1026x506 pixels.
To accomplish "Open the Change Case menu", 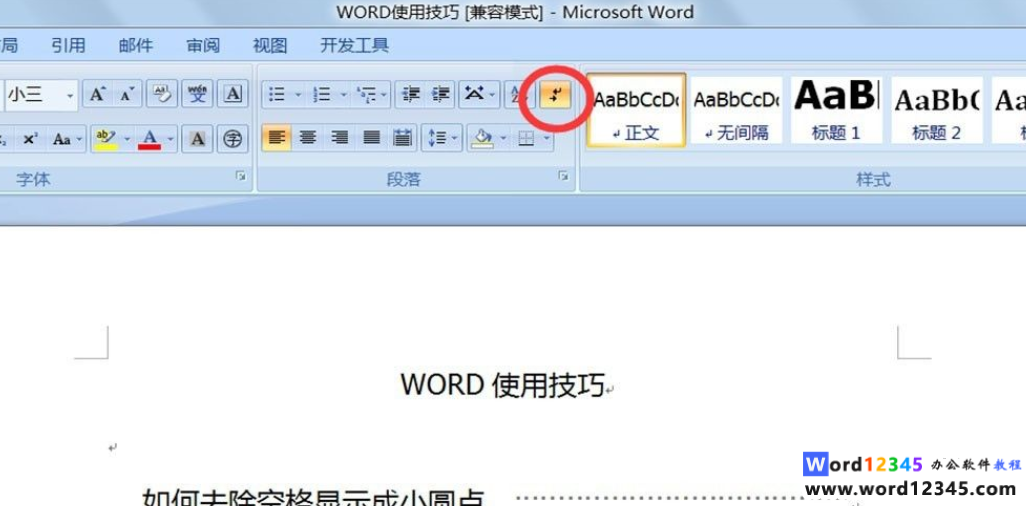I will pyautogui.click(x=66, y=139).
